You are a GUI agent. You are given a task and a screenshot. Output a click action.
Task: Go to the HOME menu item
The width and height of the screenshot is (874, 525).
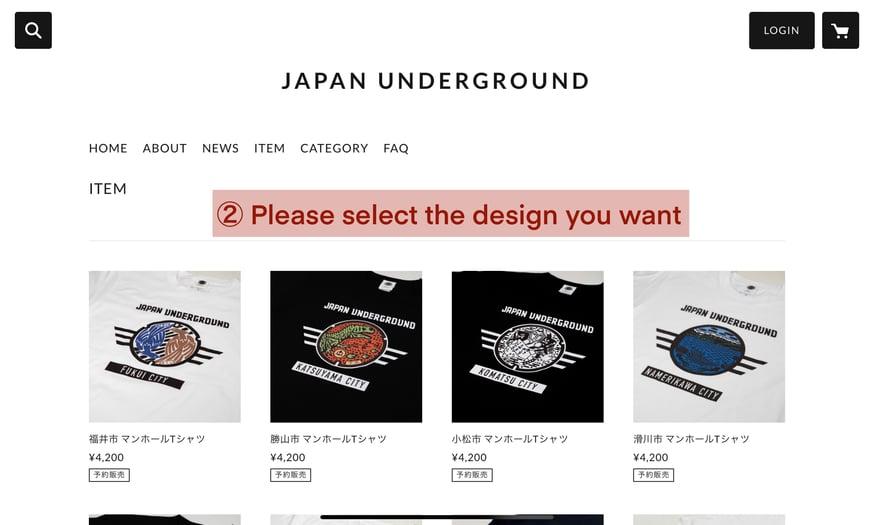click(108, 148)
